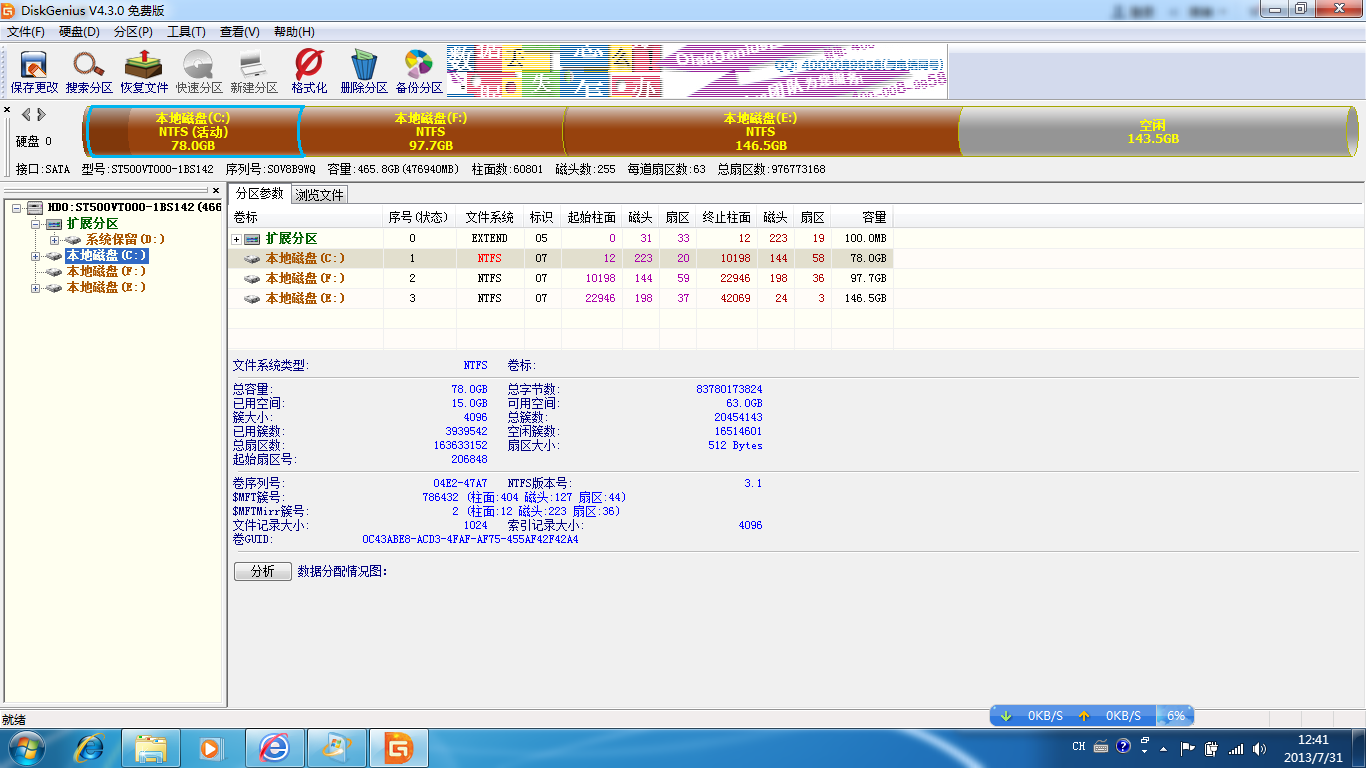Select 本地磁盘(E:) in the left tree
The height and width of the screenshot is (768, 1366).
106,288
